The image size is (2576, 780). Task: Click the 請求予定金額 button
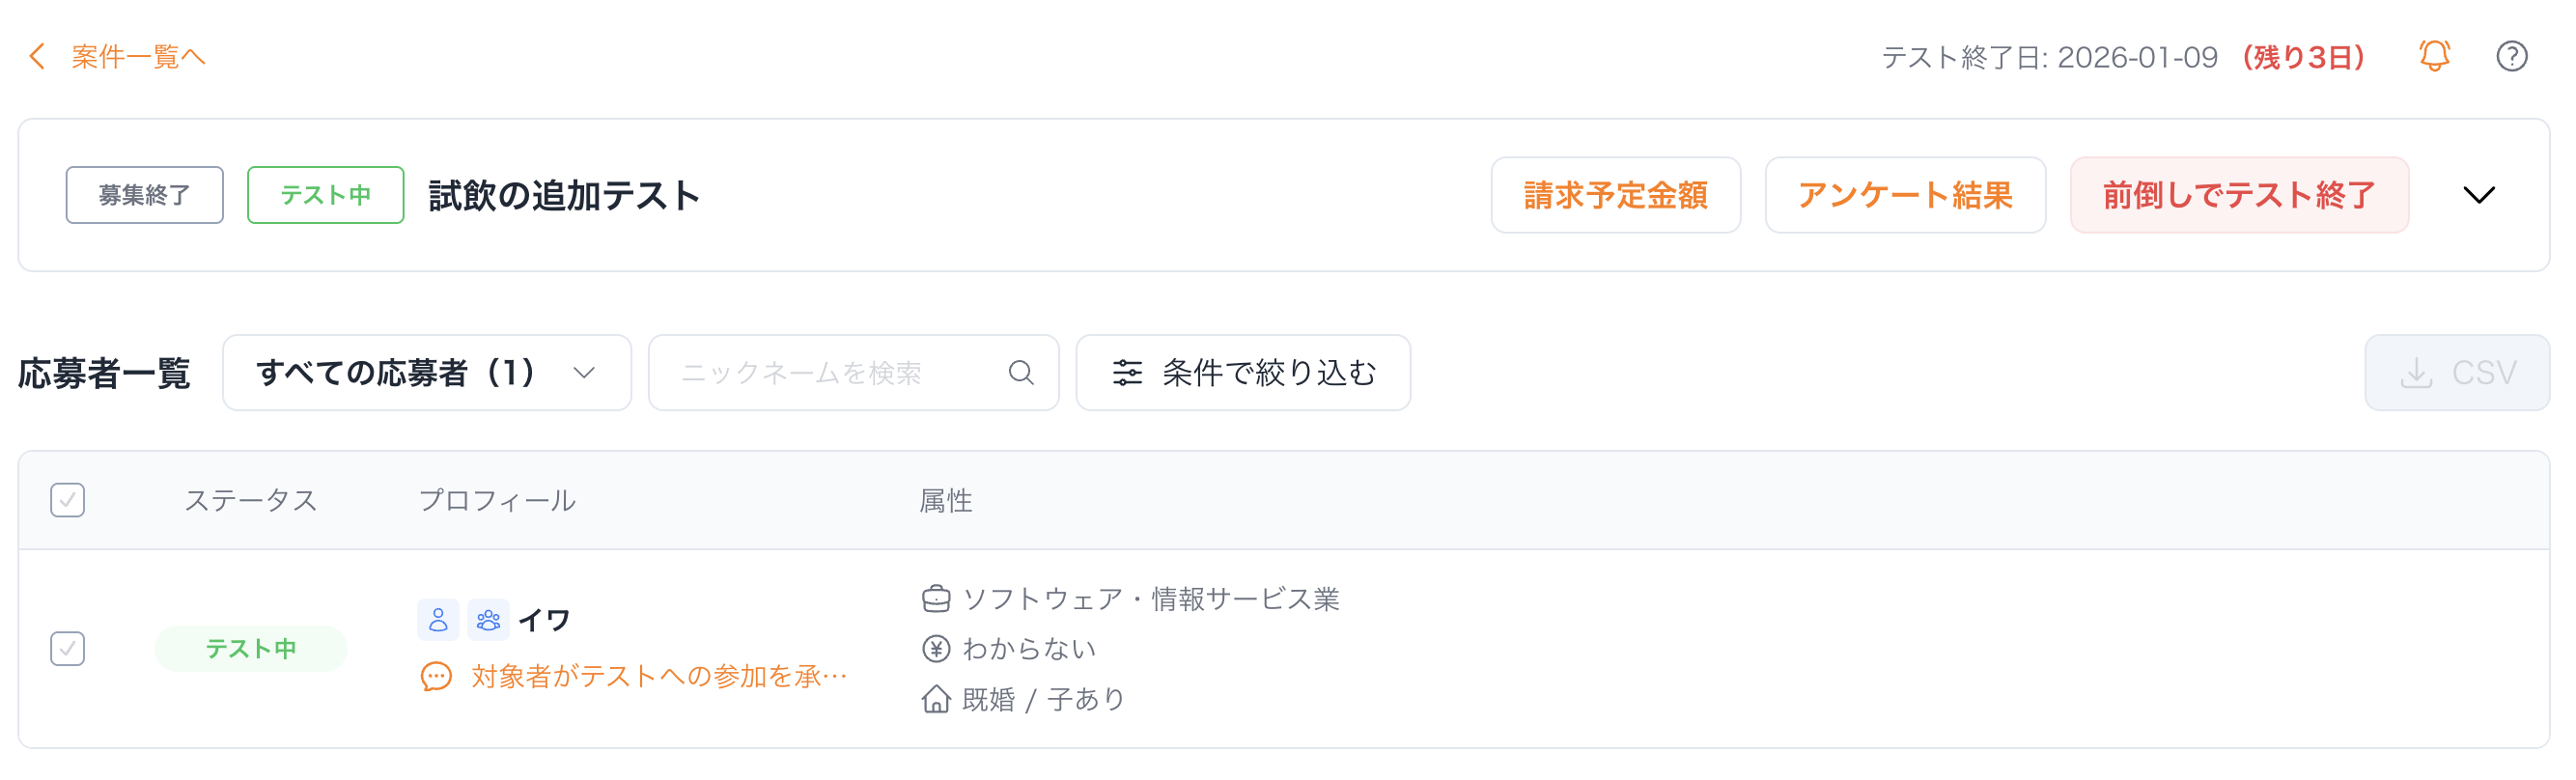(1615, 195)
